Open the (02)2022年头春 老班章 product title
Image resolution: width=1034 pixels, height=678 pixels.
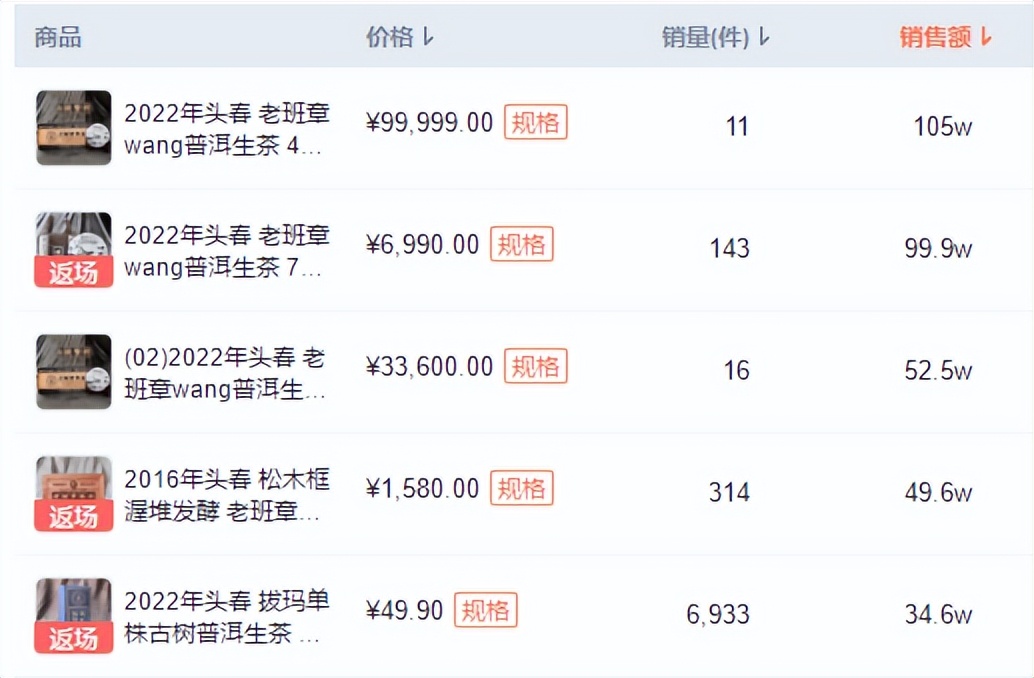coord(225,373)
